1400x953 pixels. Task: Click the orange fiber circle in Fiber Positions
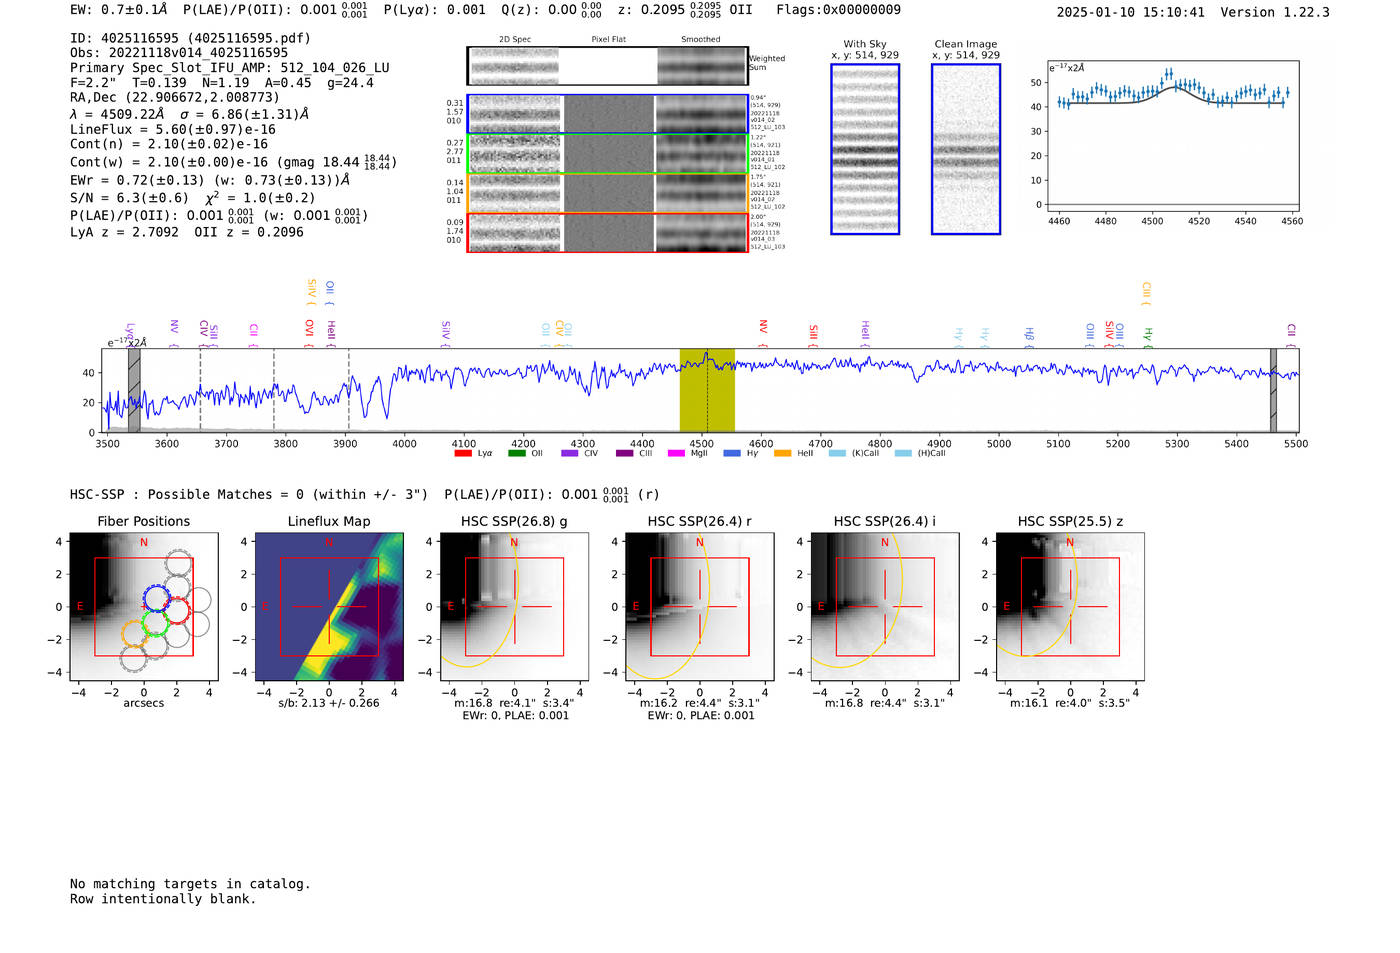[135, 634]
